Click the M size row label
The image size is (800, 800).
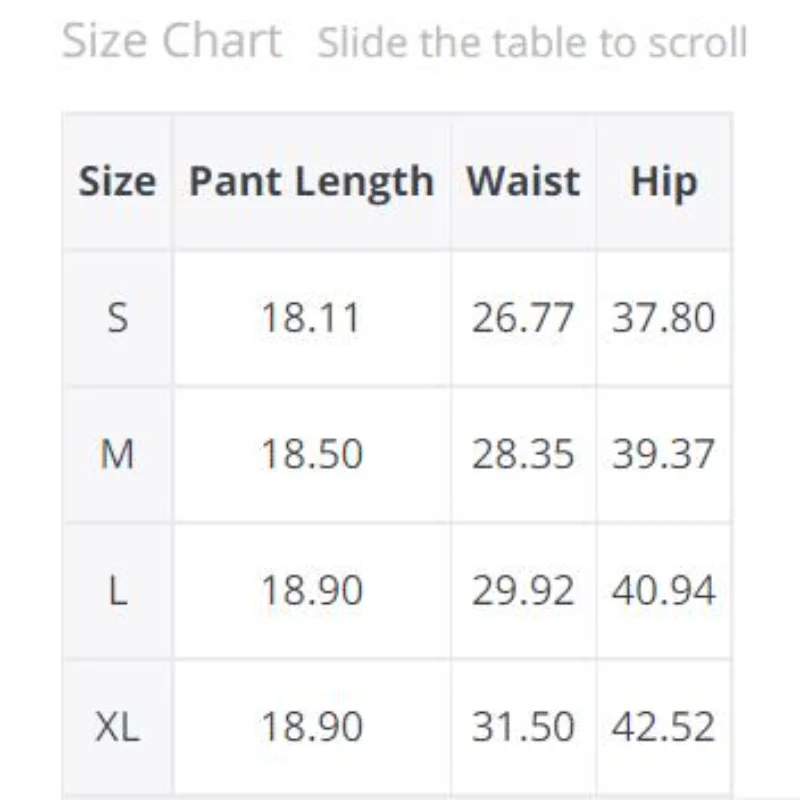tap(118, 455)
